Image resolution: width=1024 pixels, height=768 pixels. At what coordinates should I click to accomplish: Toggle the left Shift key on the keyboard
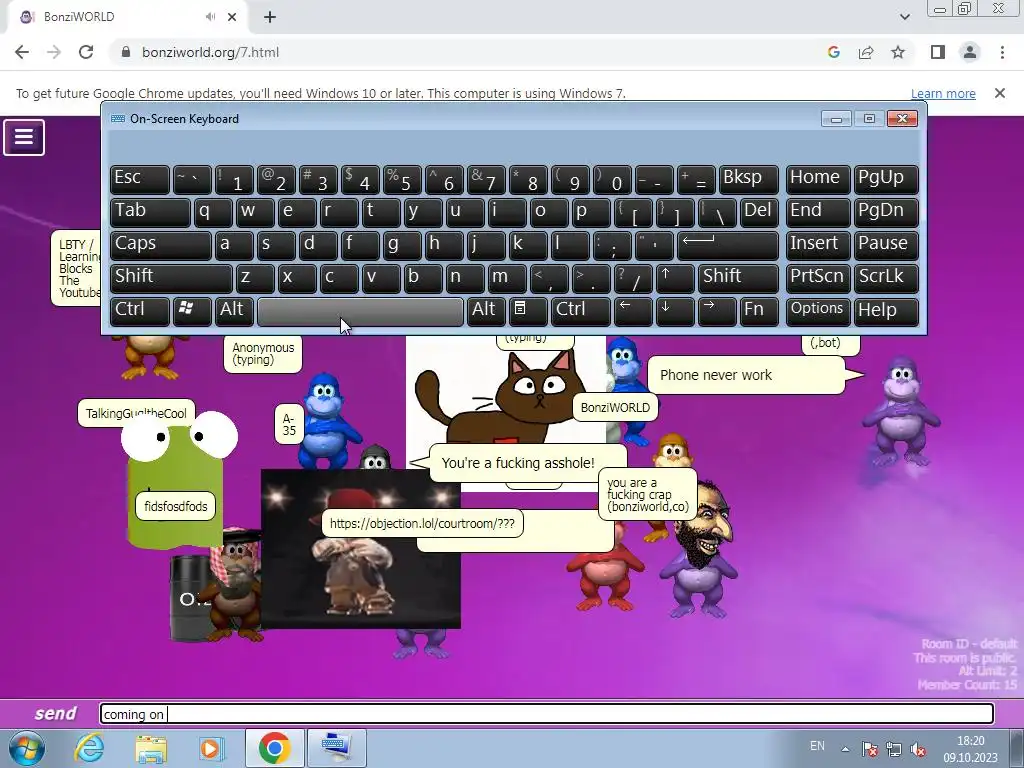click(171, 278)
